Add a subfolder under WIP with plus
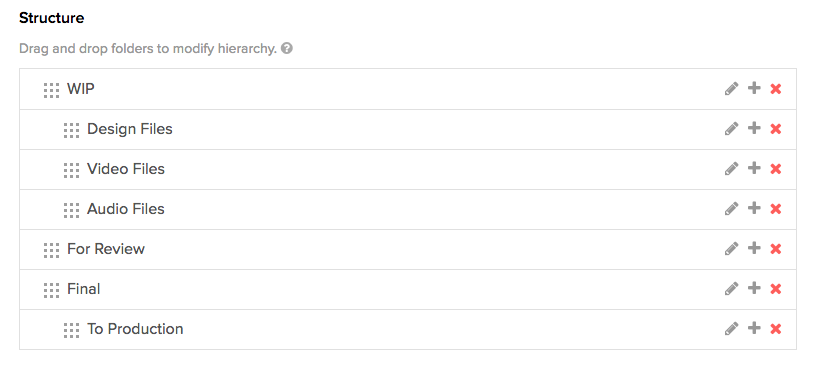816x365 pixels. (x=754, y=88)
